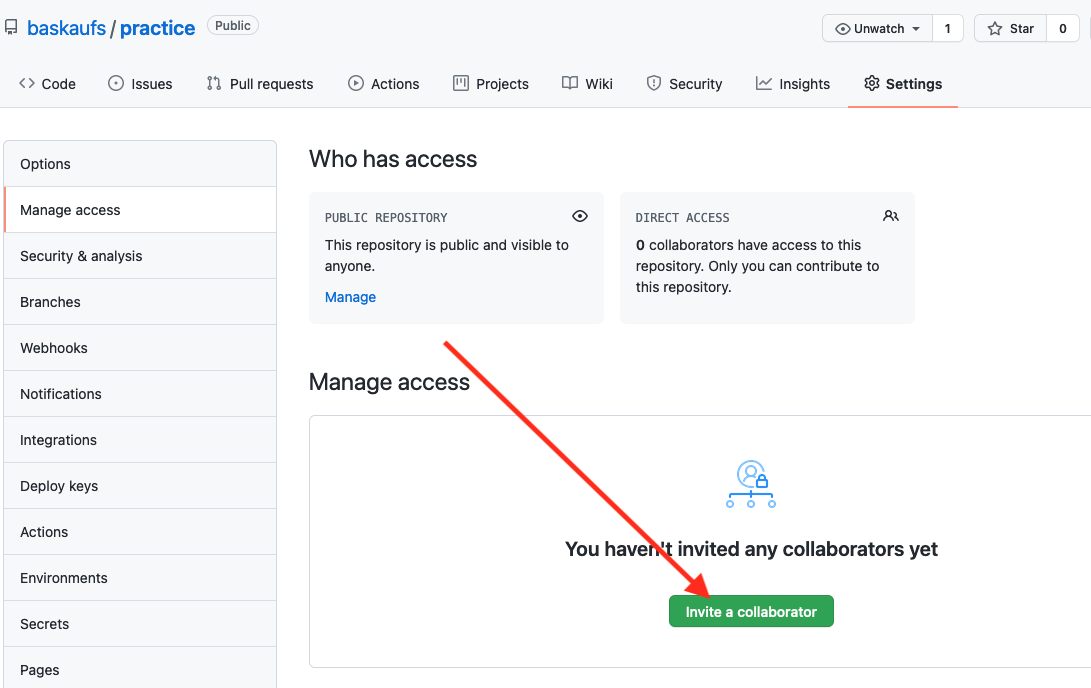Open Notifications settings
1091x688 pixels.
coord(140,394)
